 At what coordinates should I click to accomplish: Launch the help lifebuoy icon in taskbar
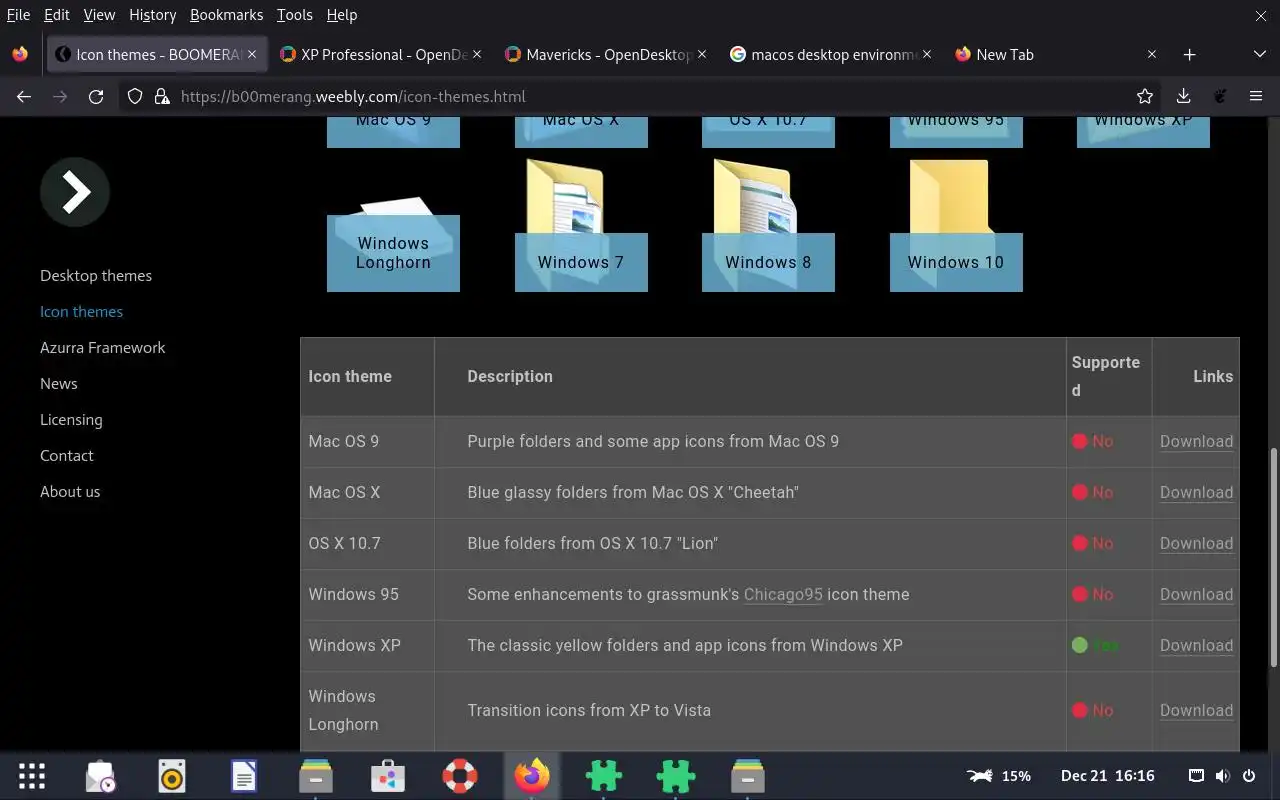pos(460,776)
